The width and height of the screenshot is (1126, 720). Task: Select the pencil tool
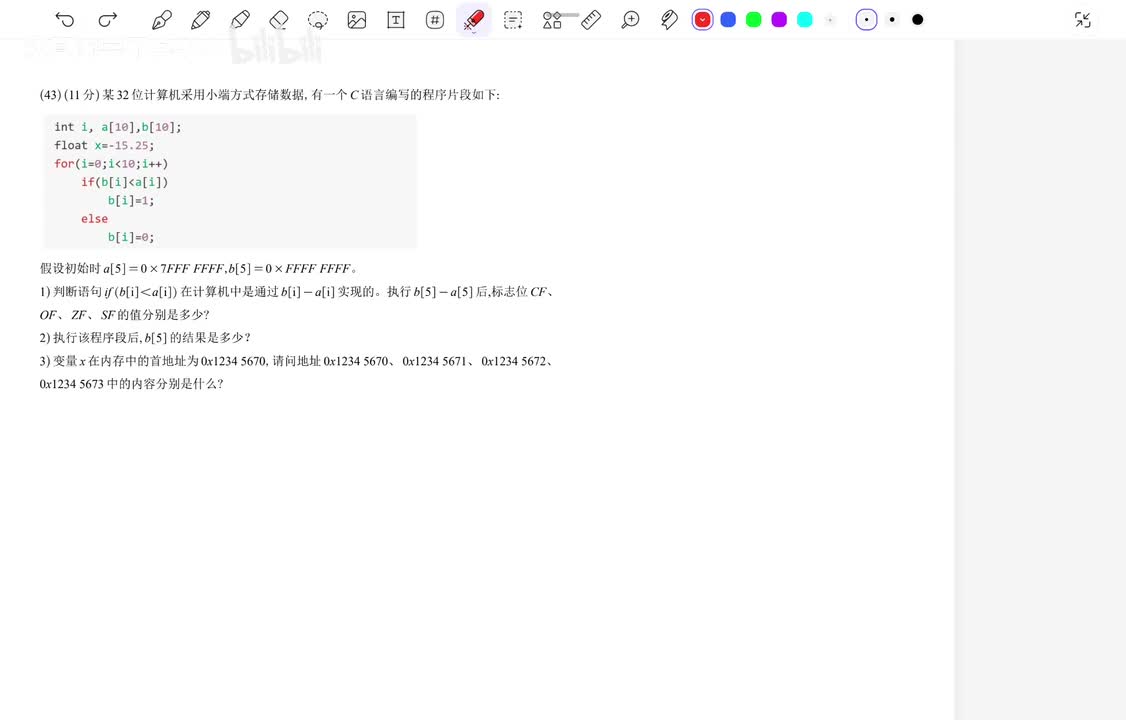click(200, 19)
